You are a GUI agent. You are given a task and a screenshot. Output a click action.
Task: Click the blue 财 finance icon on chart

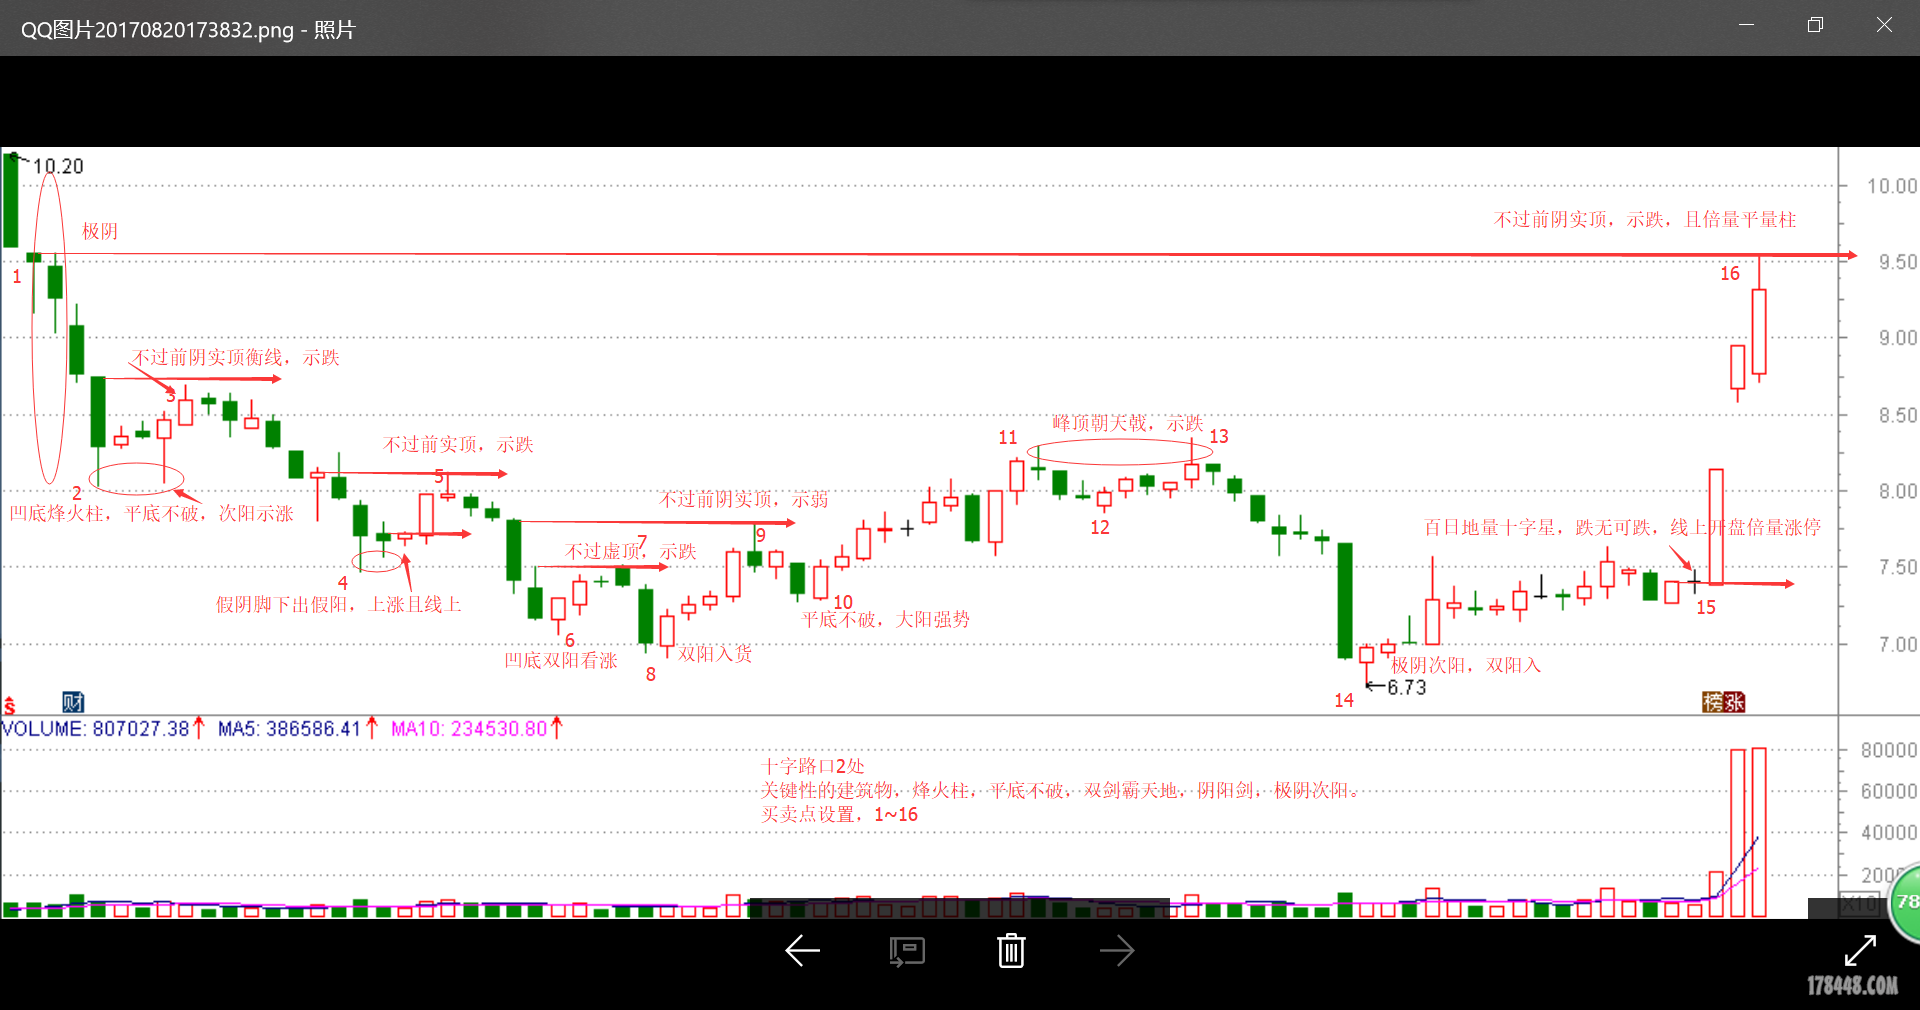point(73,702)
